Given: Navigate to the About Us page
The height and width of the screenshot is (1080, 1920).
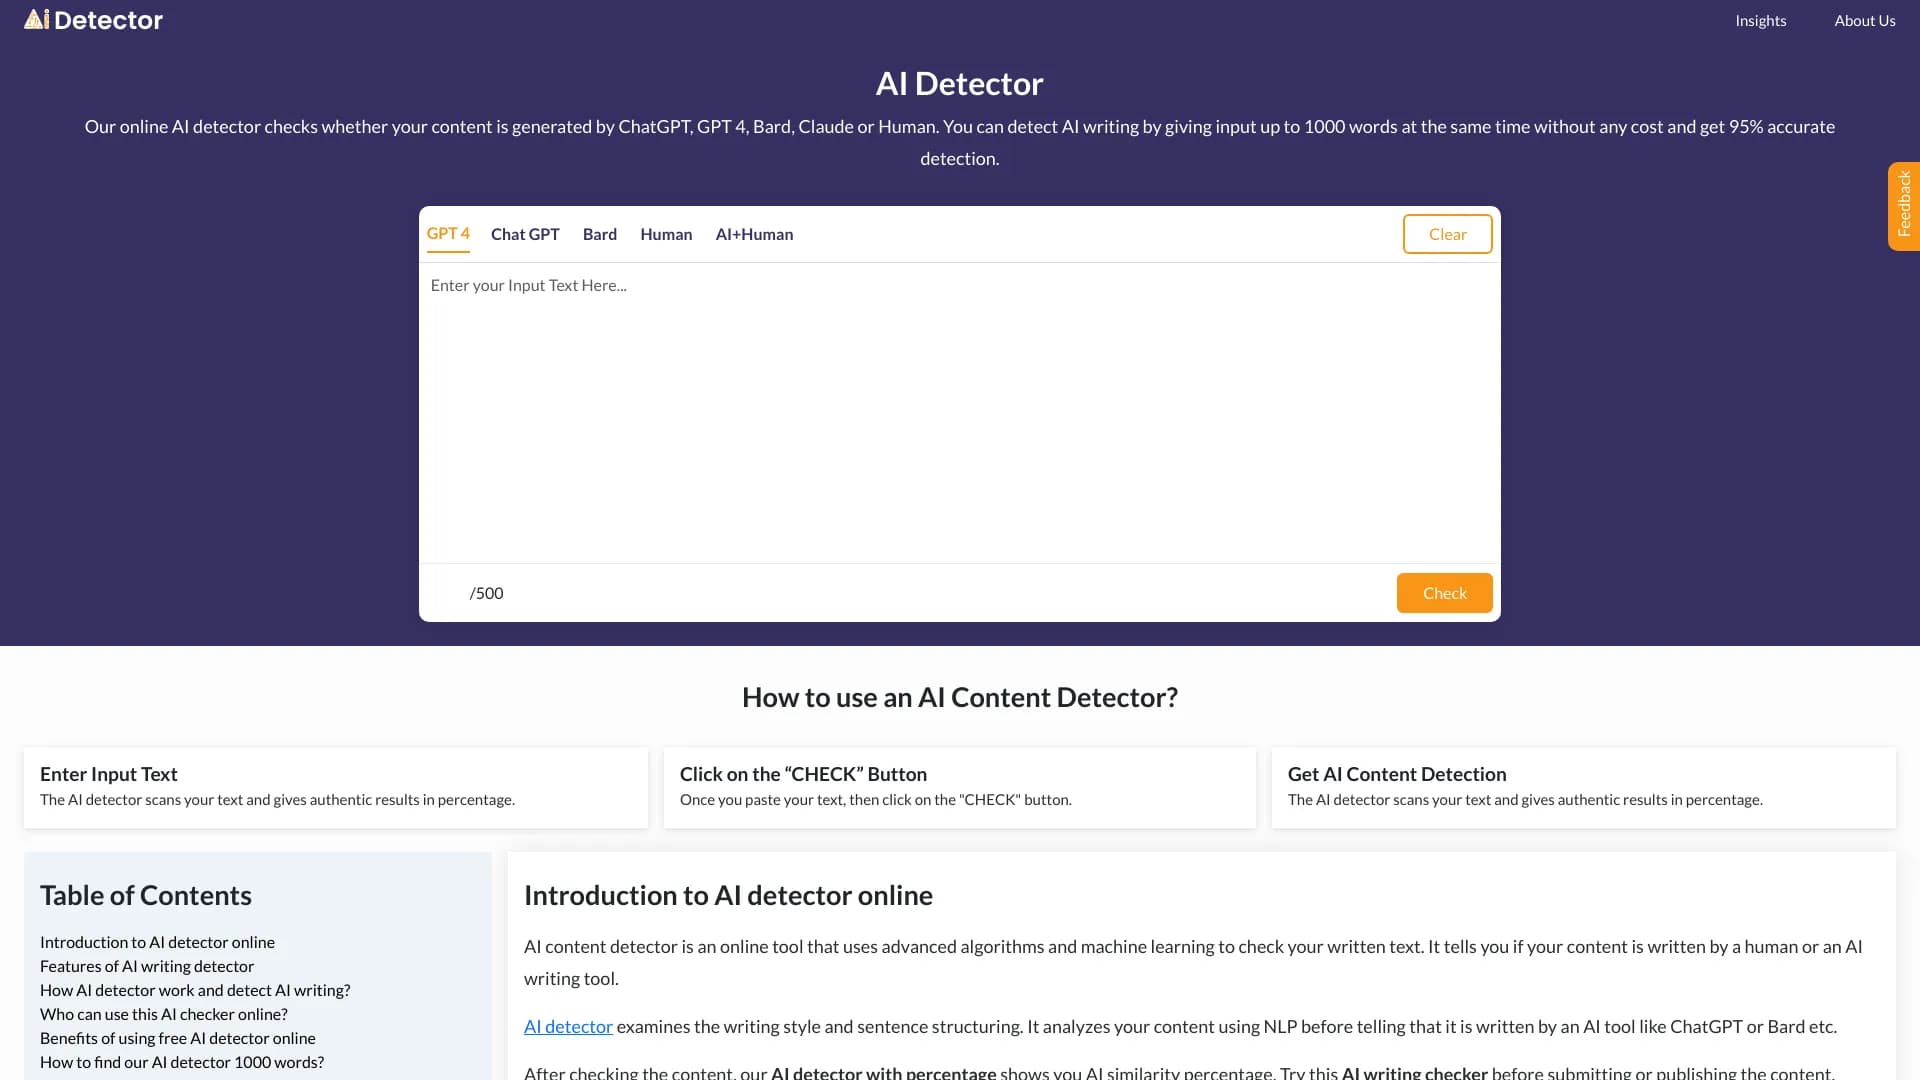Looking at the screenshot, I should [1864, 20].
